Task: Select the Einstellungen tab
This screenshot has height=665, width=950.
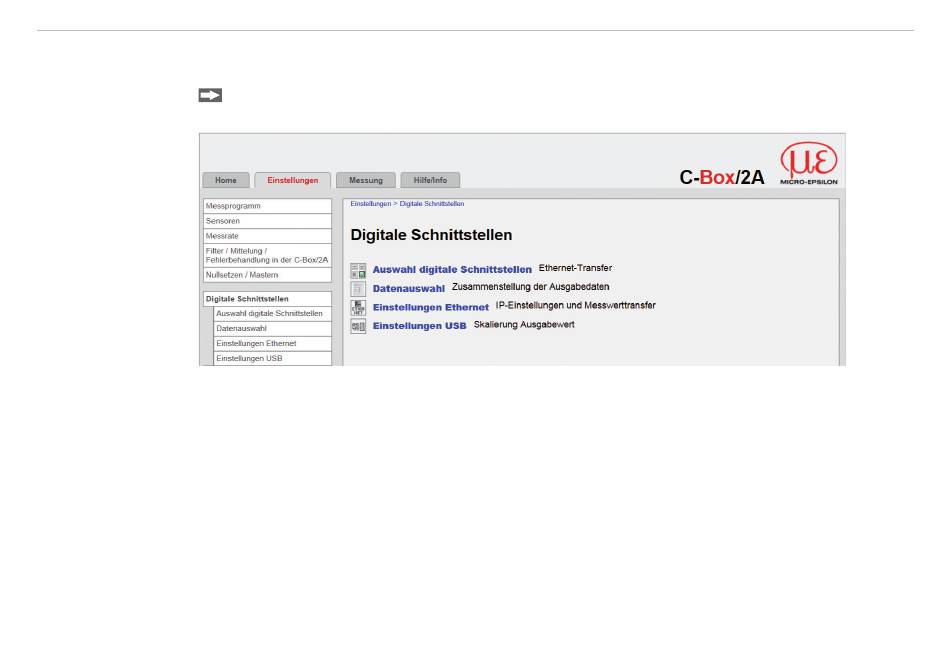Action: (x=293, y=181)
